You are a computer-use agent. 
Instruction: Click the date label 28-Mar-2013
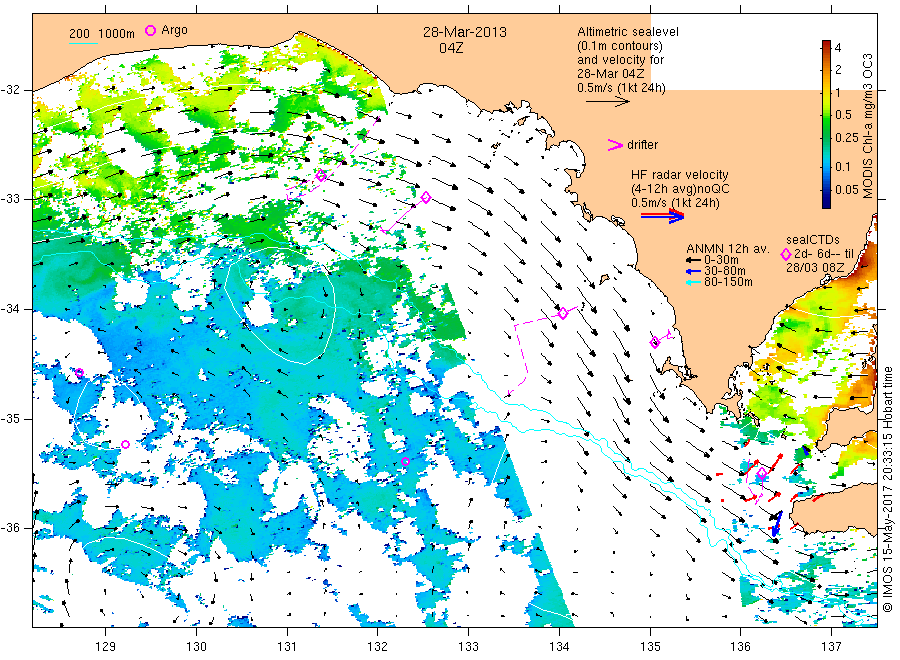click(x=465, y=32)
